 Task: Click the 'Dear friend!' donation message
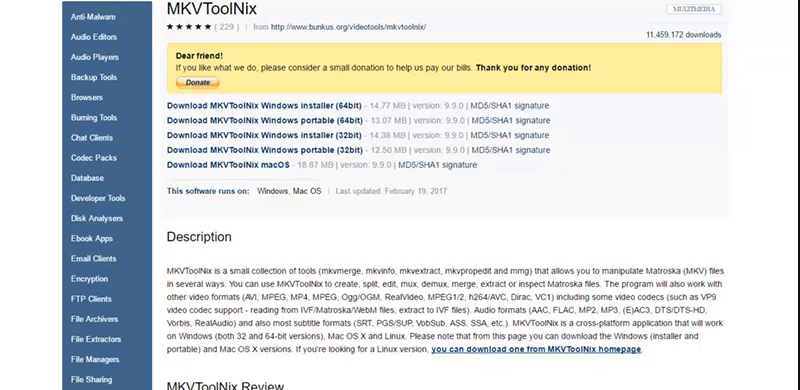[199, 56]
